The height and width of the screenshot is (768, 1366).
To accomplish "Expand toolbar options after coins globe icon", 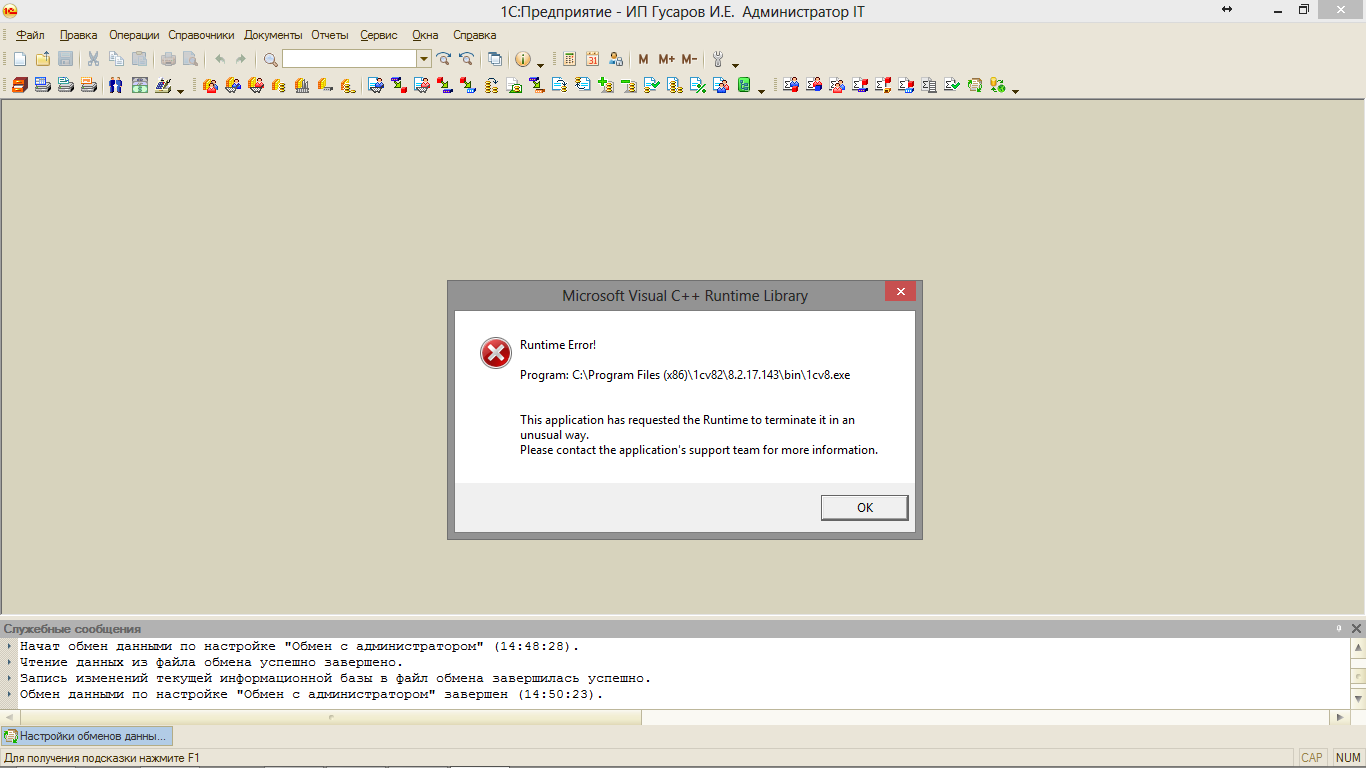I will (1015, 91).
